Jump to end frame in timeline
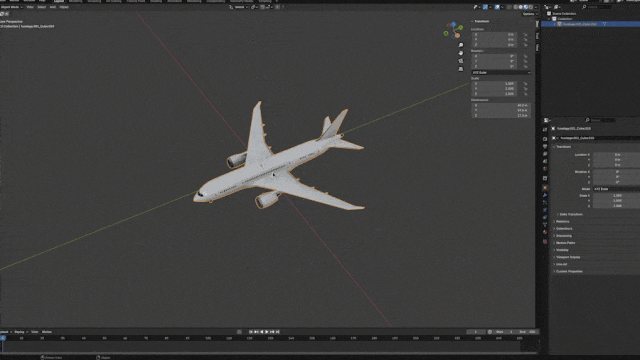Screen dimensions: 640x360 tap(278, 332)
